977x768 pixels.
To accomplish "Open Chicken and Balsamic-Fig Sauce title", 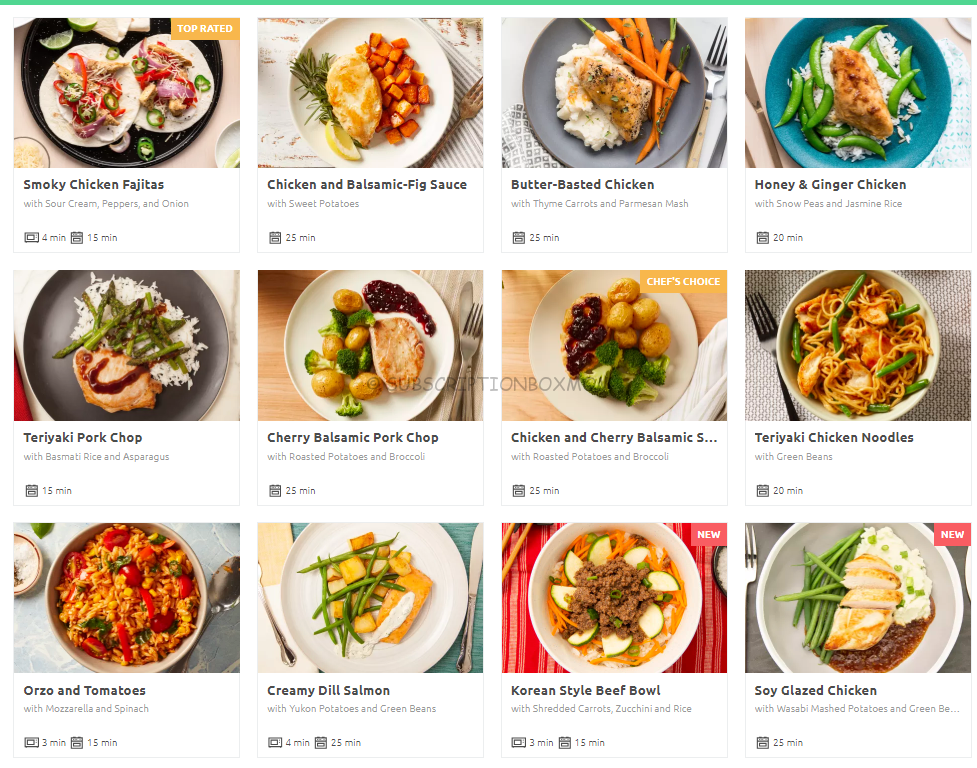I will (367, 184).
